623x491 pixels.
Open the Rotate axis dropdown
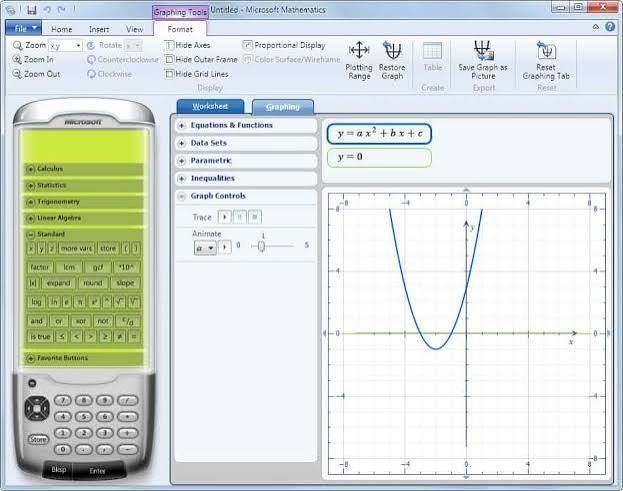click(137, 46)
